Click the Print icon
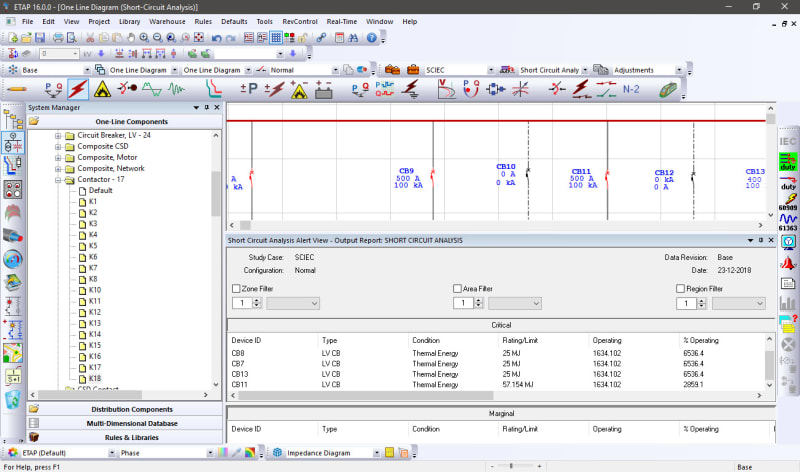Image resolution: width=800 pixels, height=472 pixels. pos(58,38)
